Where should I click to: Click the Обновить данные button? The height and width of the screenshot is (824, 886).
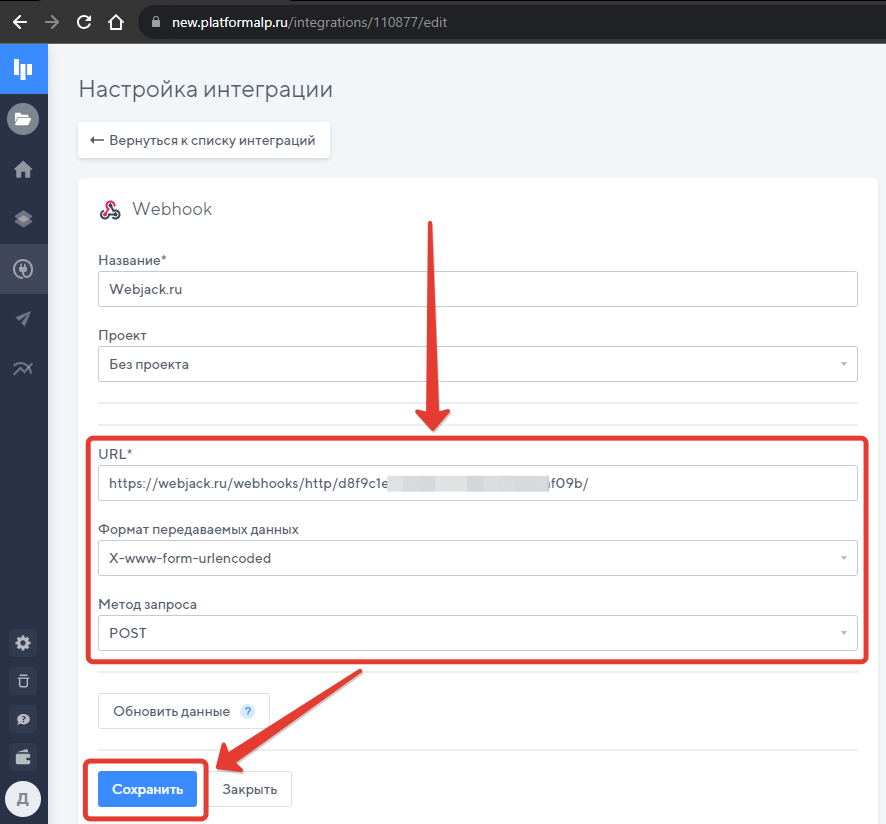click(184, 711)
